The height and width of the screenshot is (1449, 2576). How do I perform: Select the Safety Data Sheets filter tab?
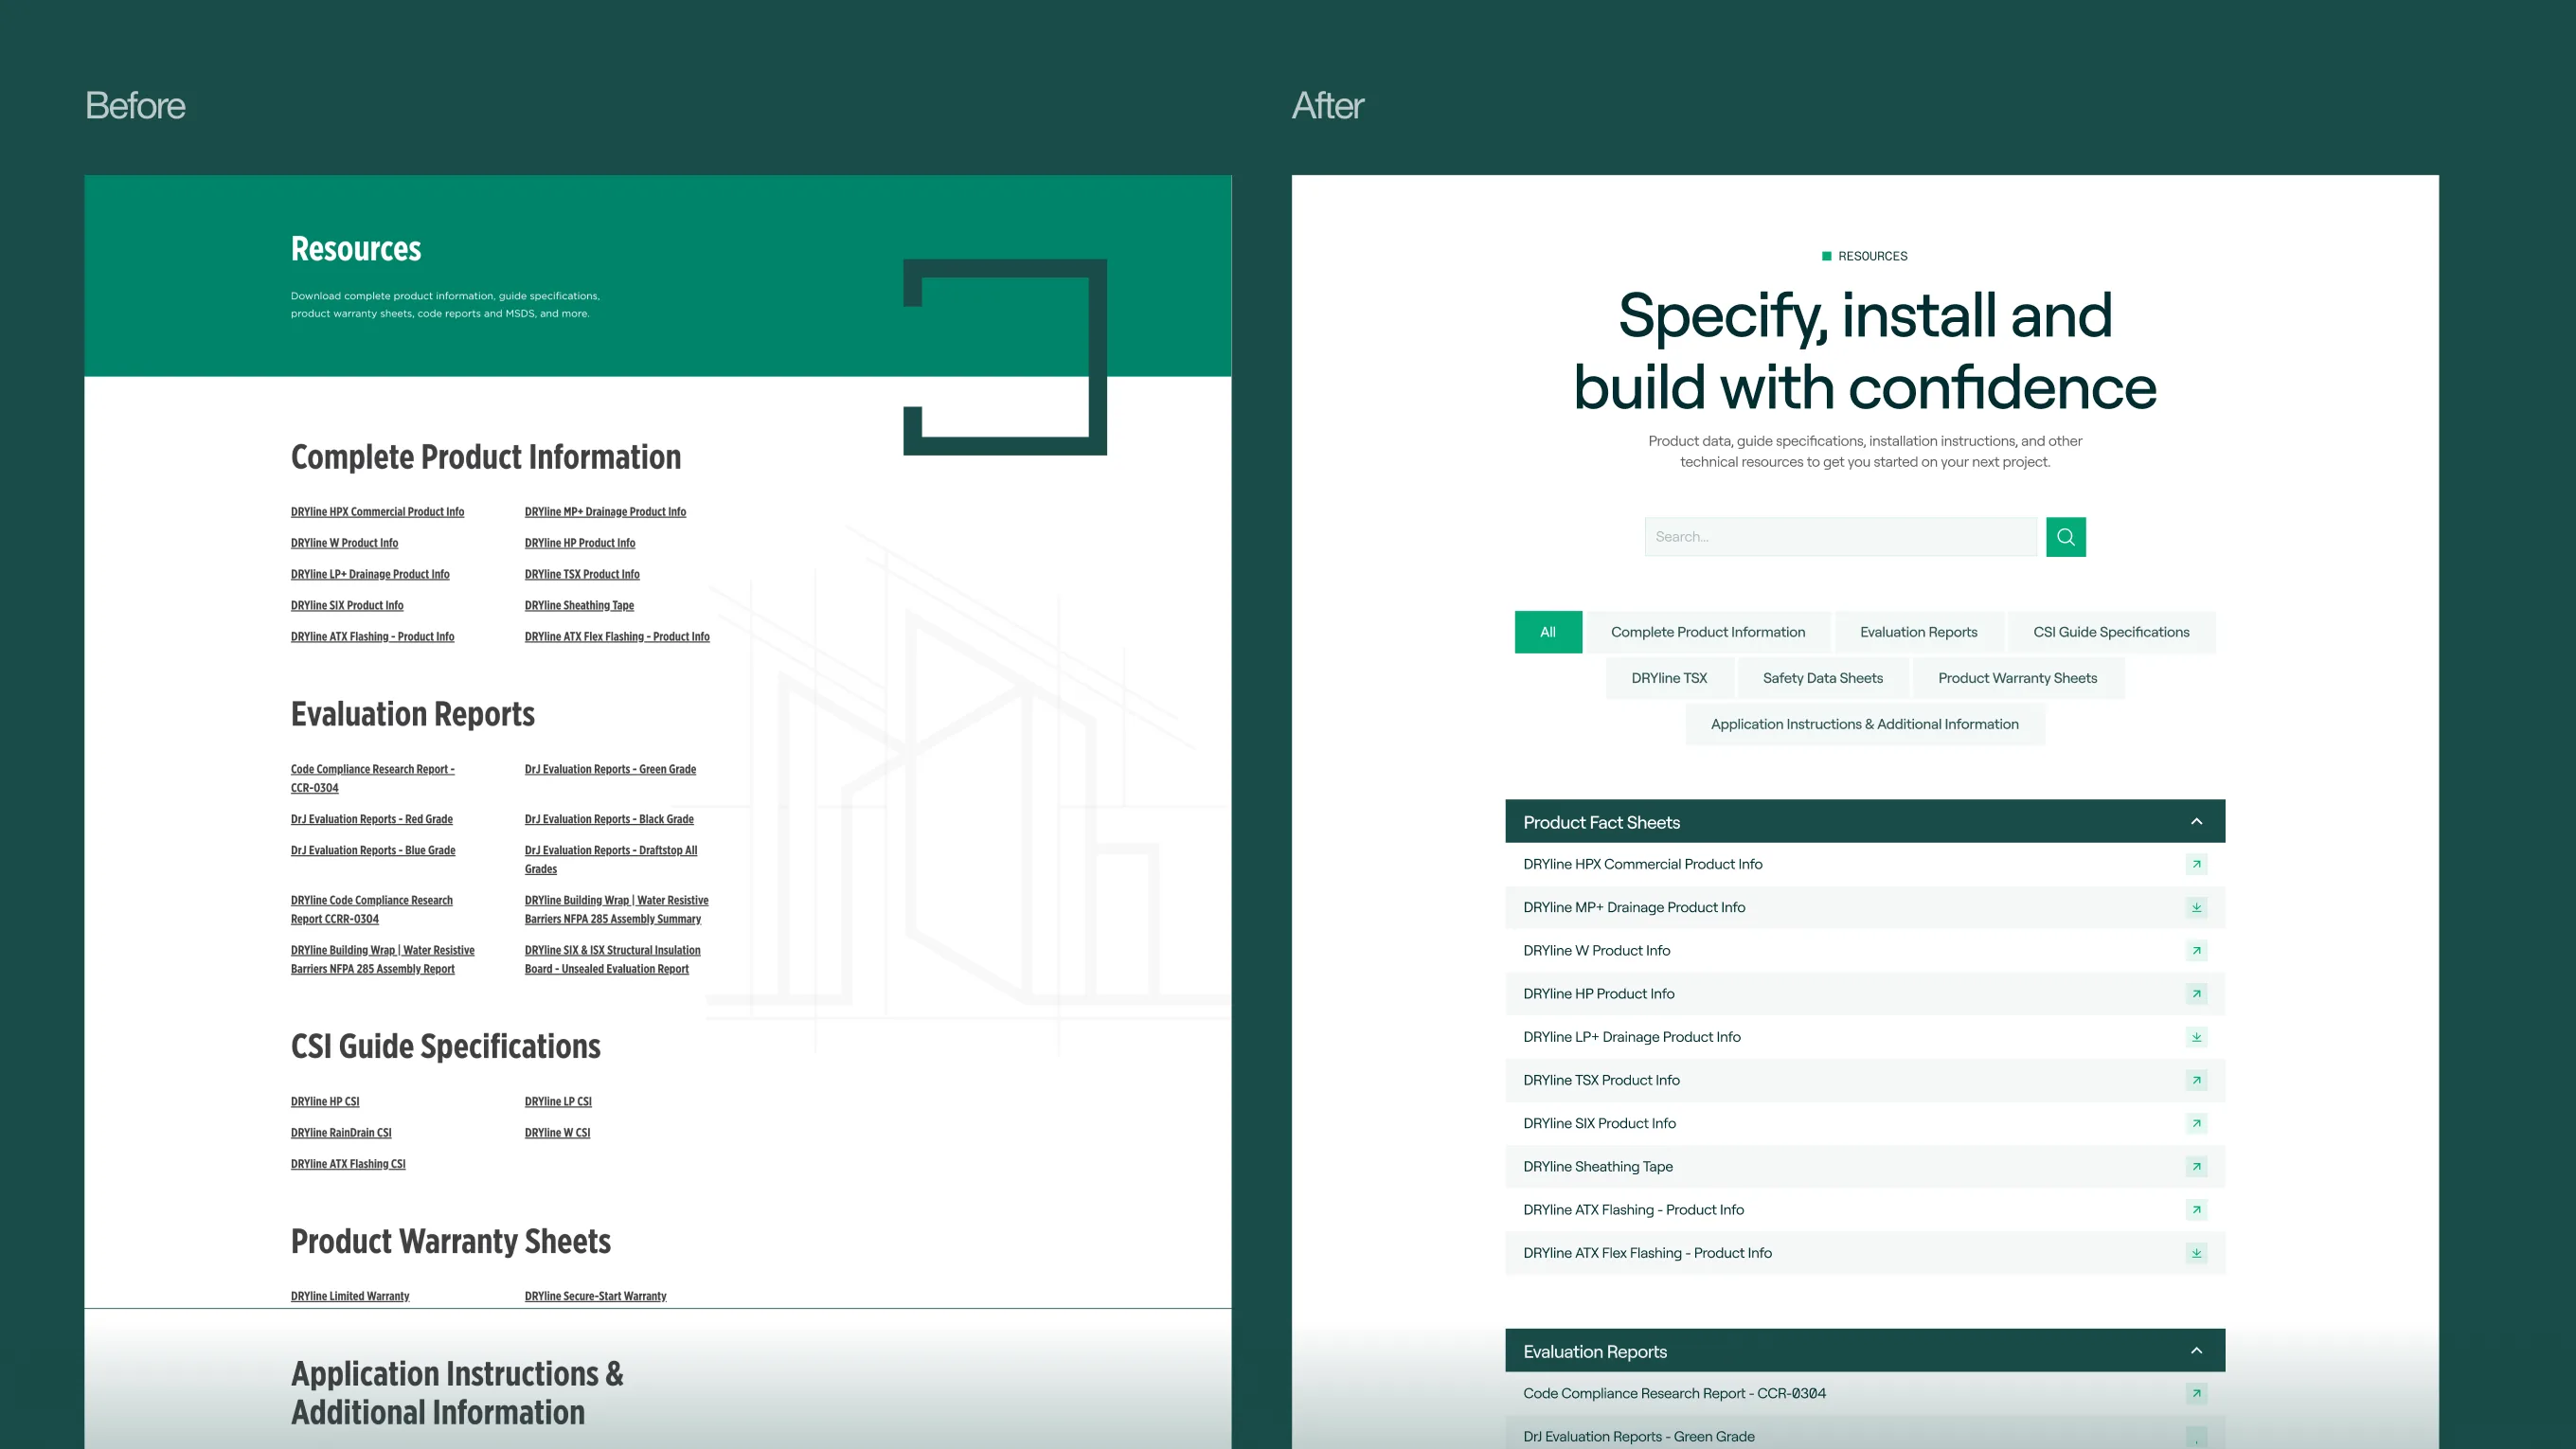[x=1822, y=678]
